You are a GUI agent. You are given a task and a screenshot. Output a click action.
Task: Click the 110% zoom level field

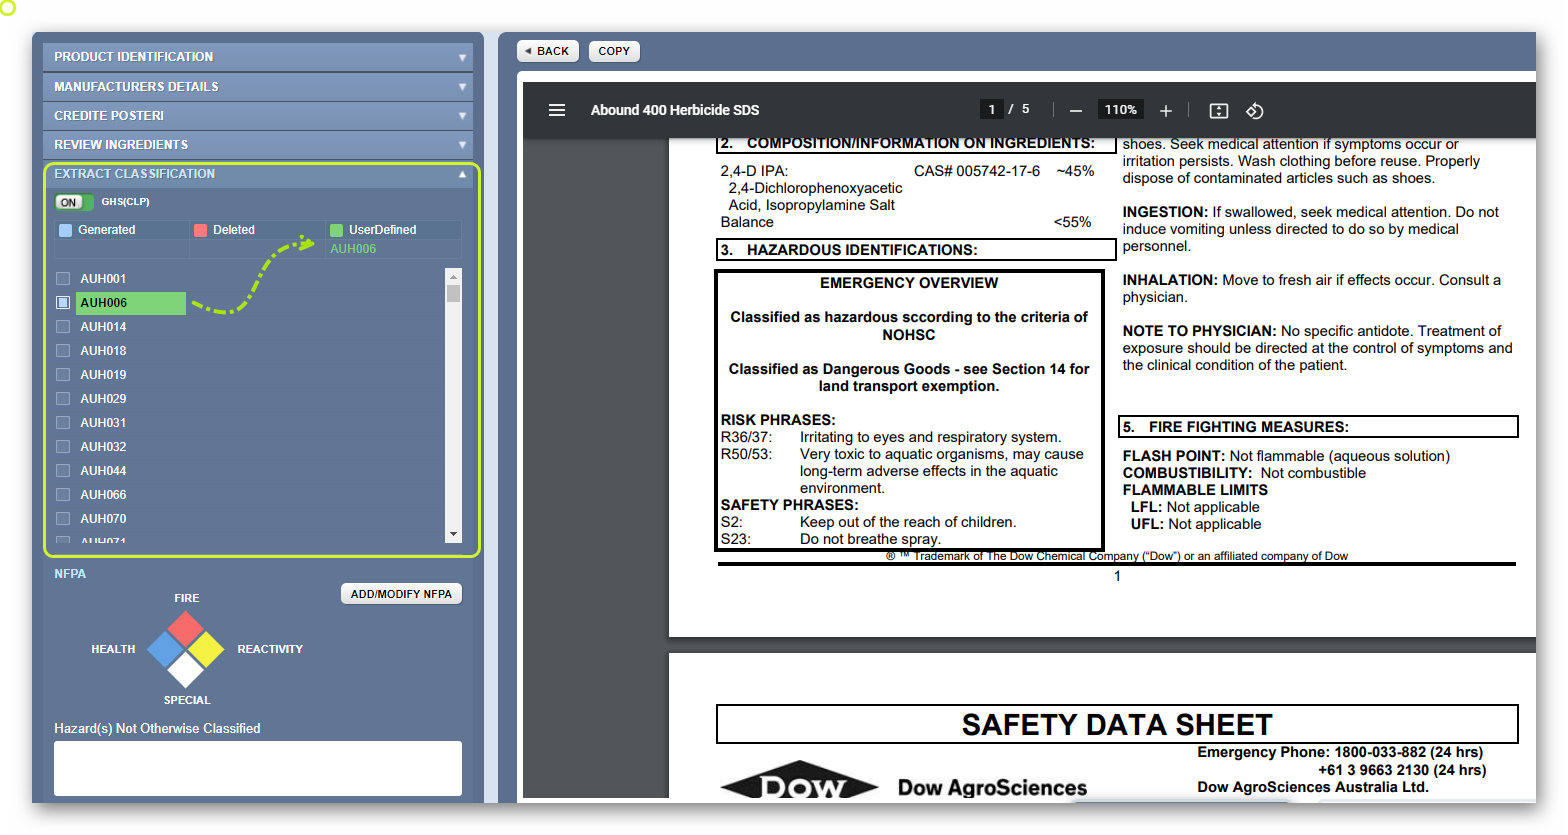(x=1121, y=110)
